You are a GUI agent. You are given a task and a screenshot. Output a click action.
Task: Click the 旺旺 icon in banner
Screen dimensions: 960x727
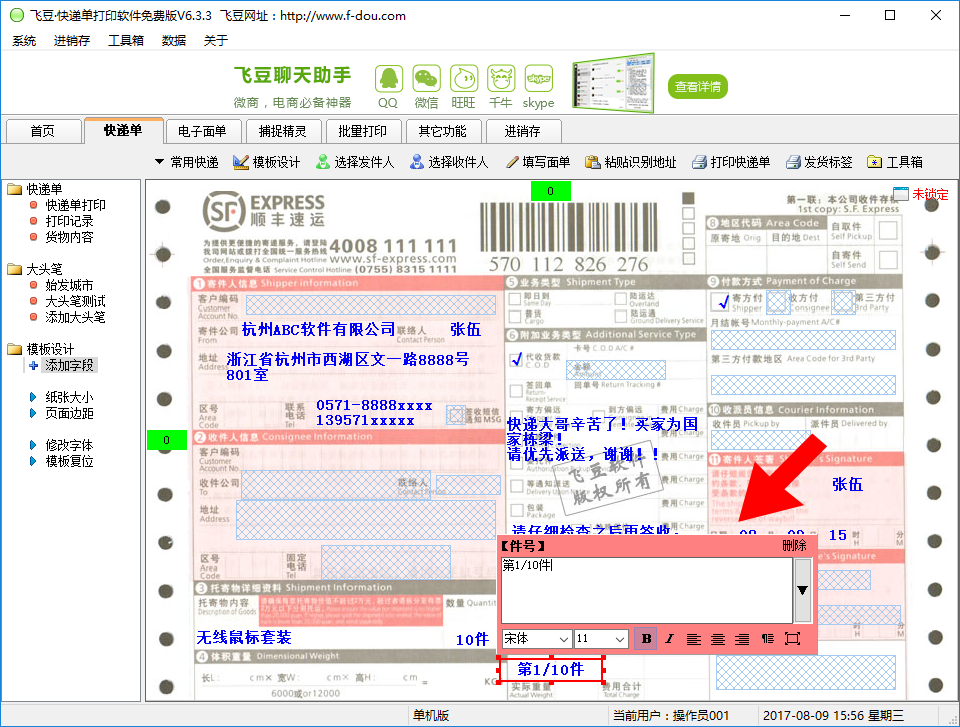463,80
